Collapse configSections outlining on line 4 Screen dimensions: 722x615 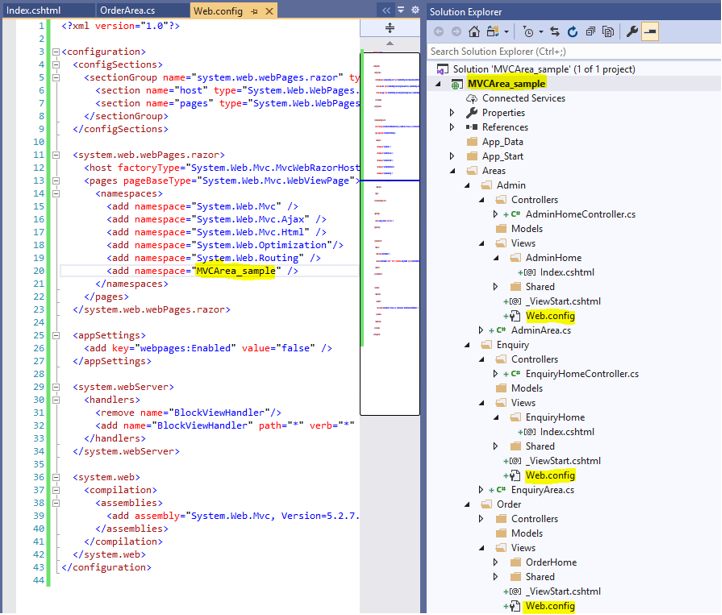(56, 64)
